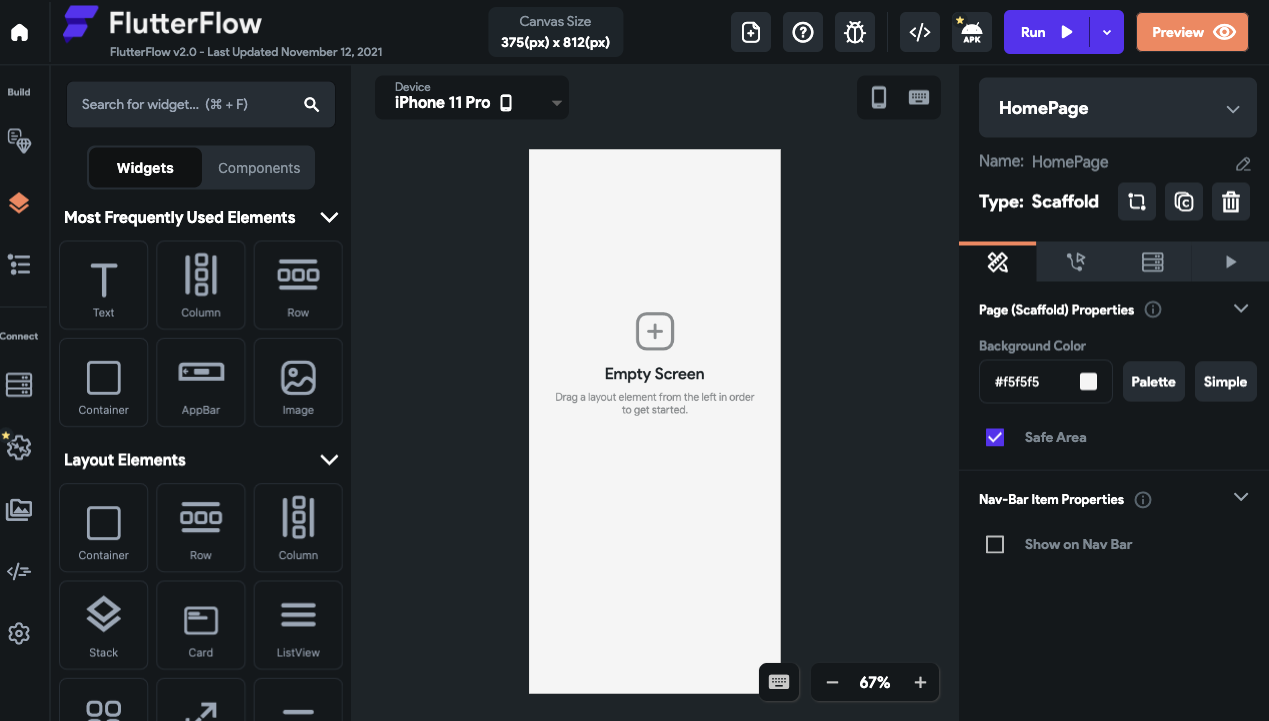Click the Simple color button
The width and height of the screenshot is (1269, 721).
pos(1225,382)
